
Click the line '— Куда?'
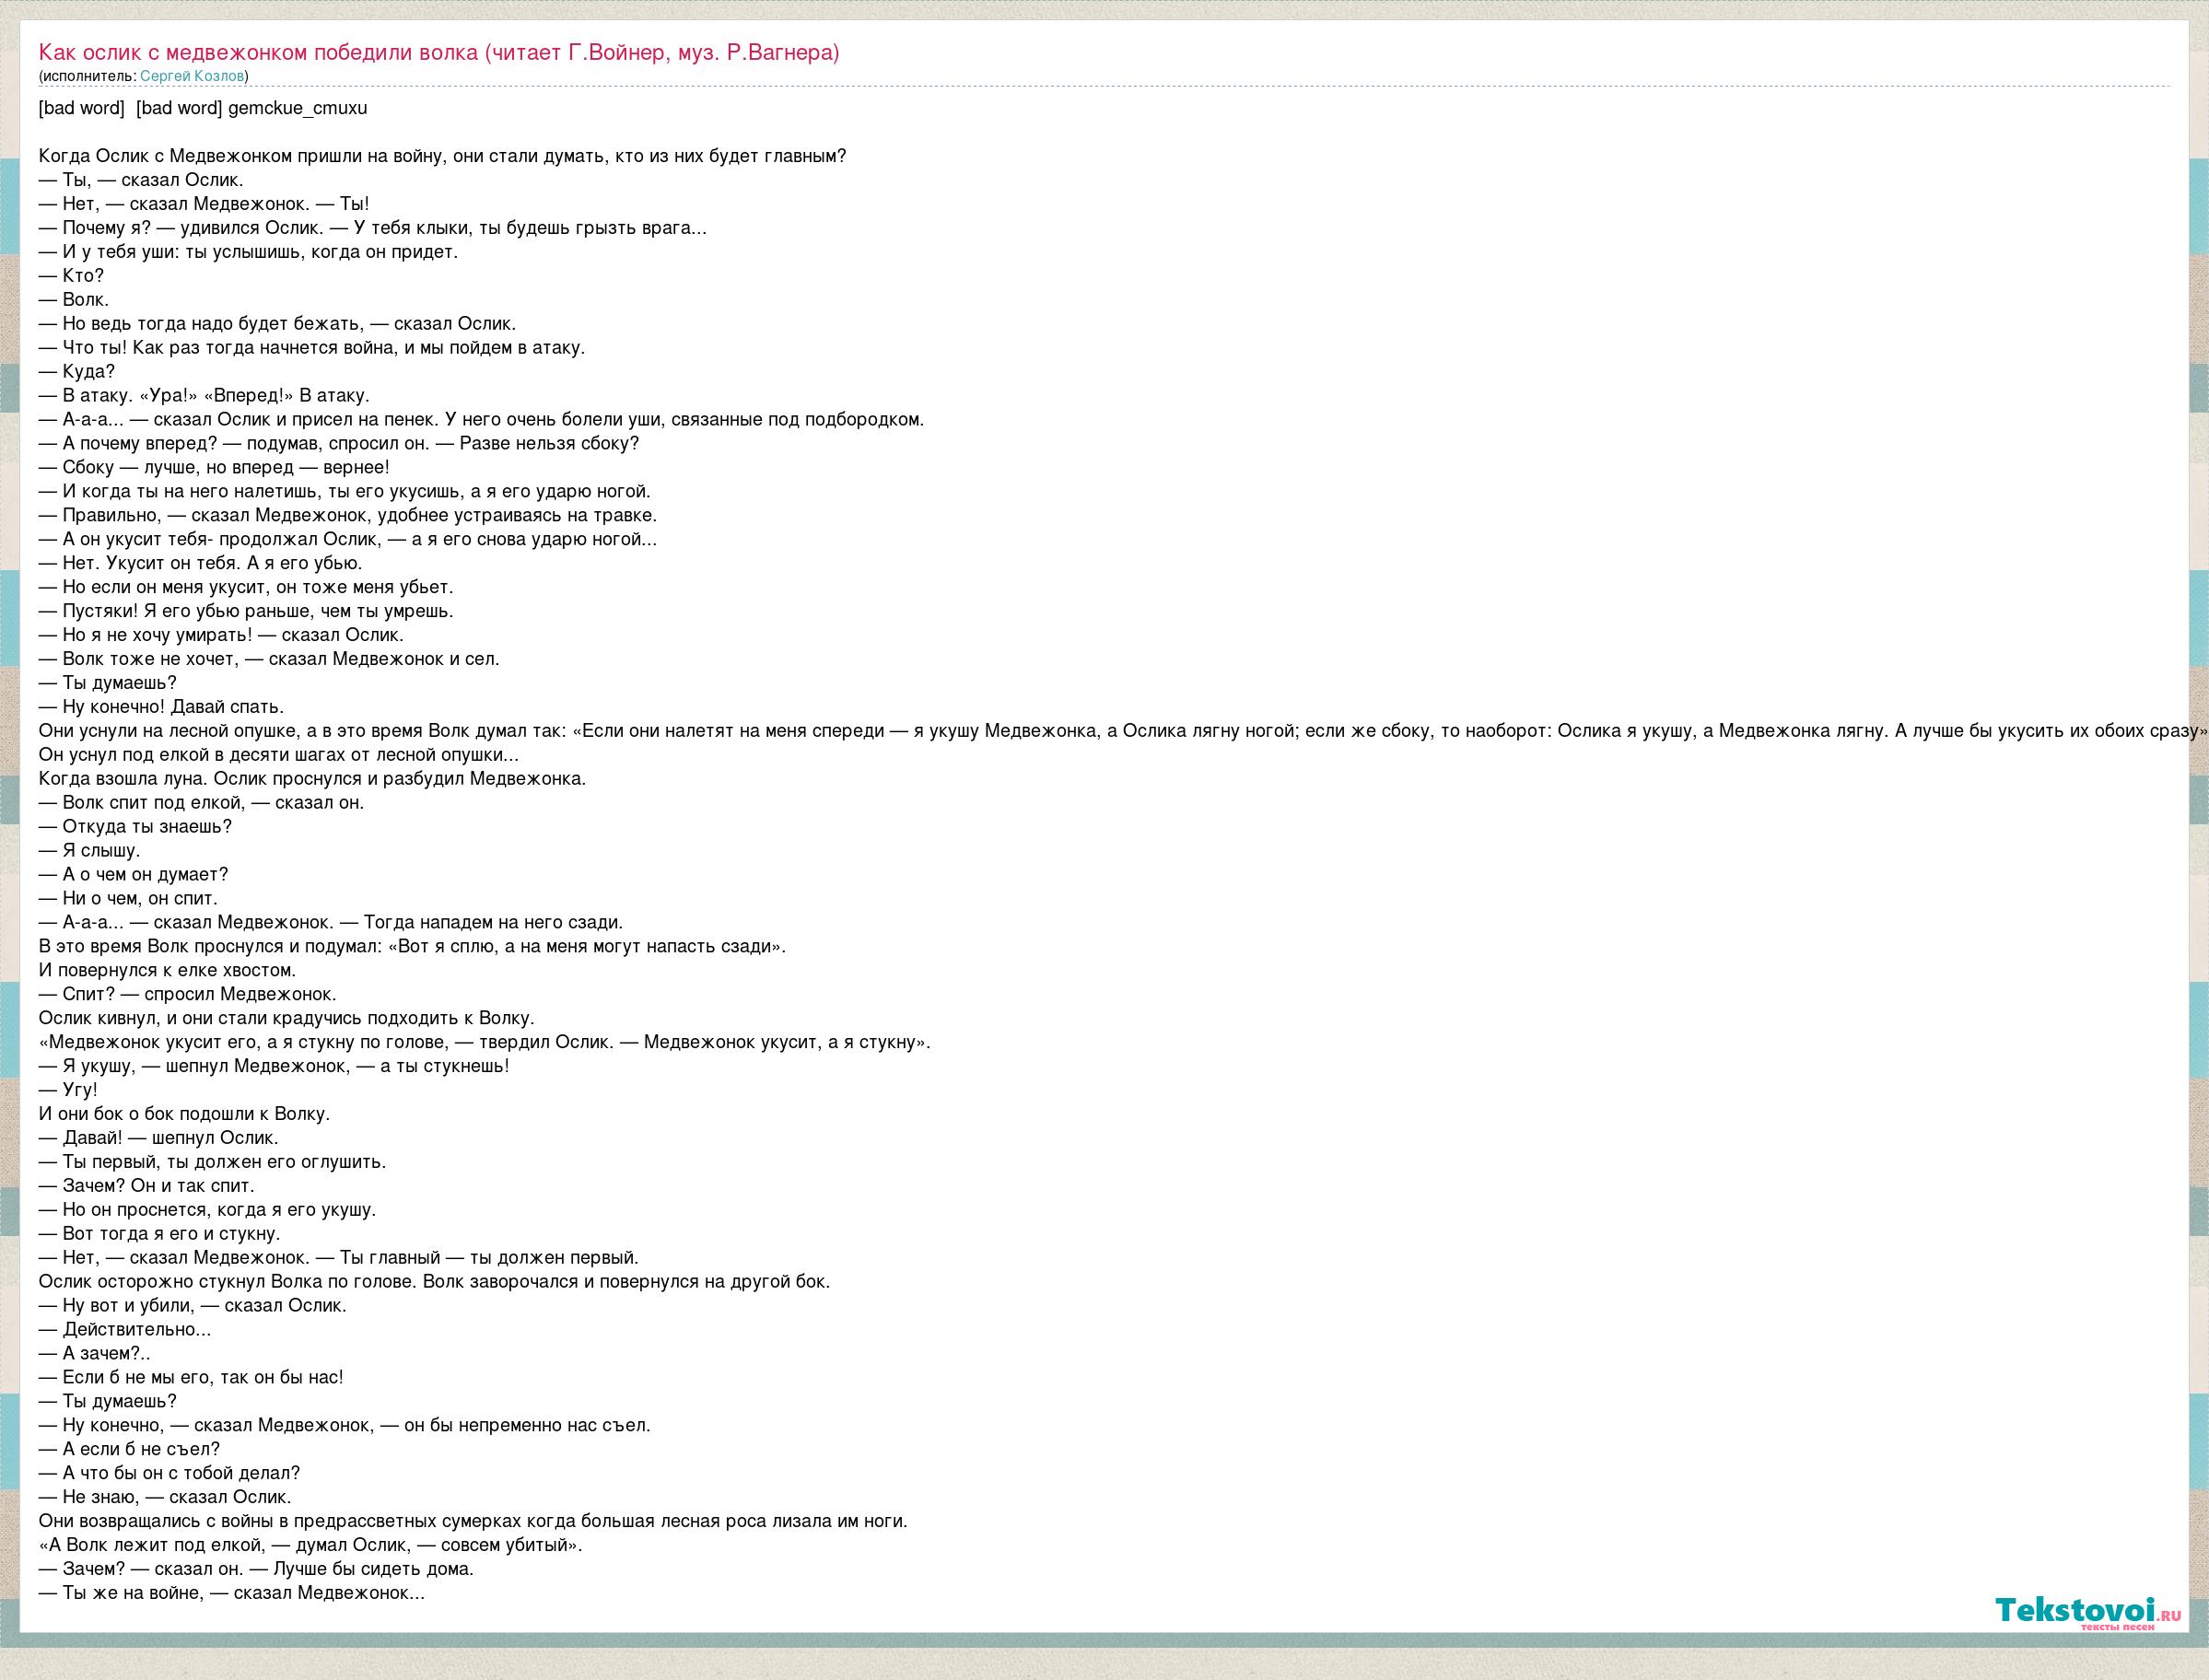[77, 372]
